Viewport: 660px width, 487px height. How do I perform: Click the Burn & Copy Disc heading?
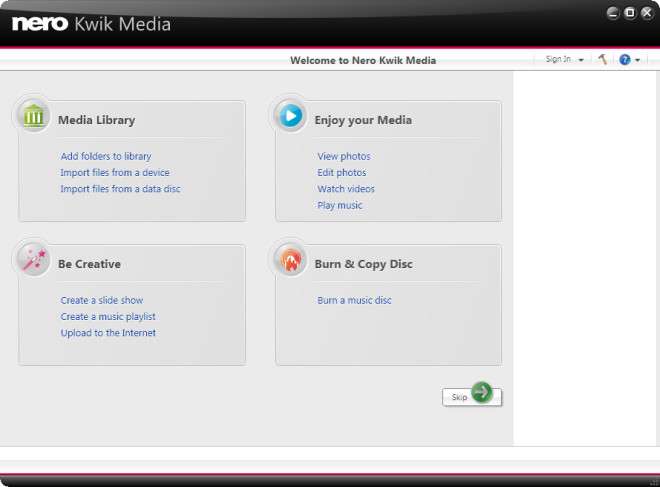[364, 264]
